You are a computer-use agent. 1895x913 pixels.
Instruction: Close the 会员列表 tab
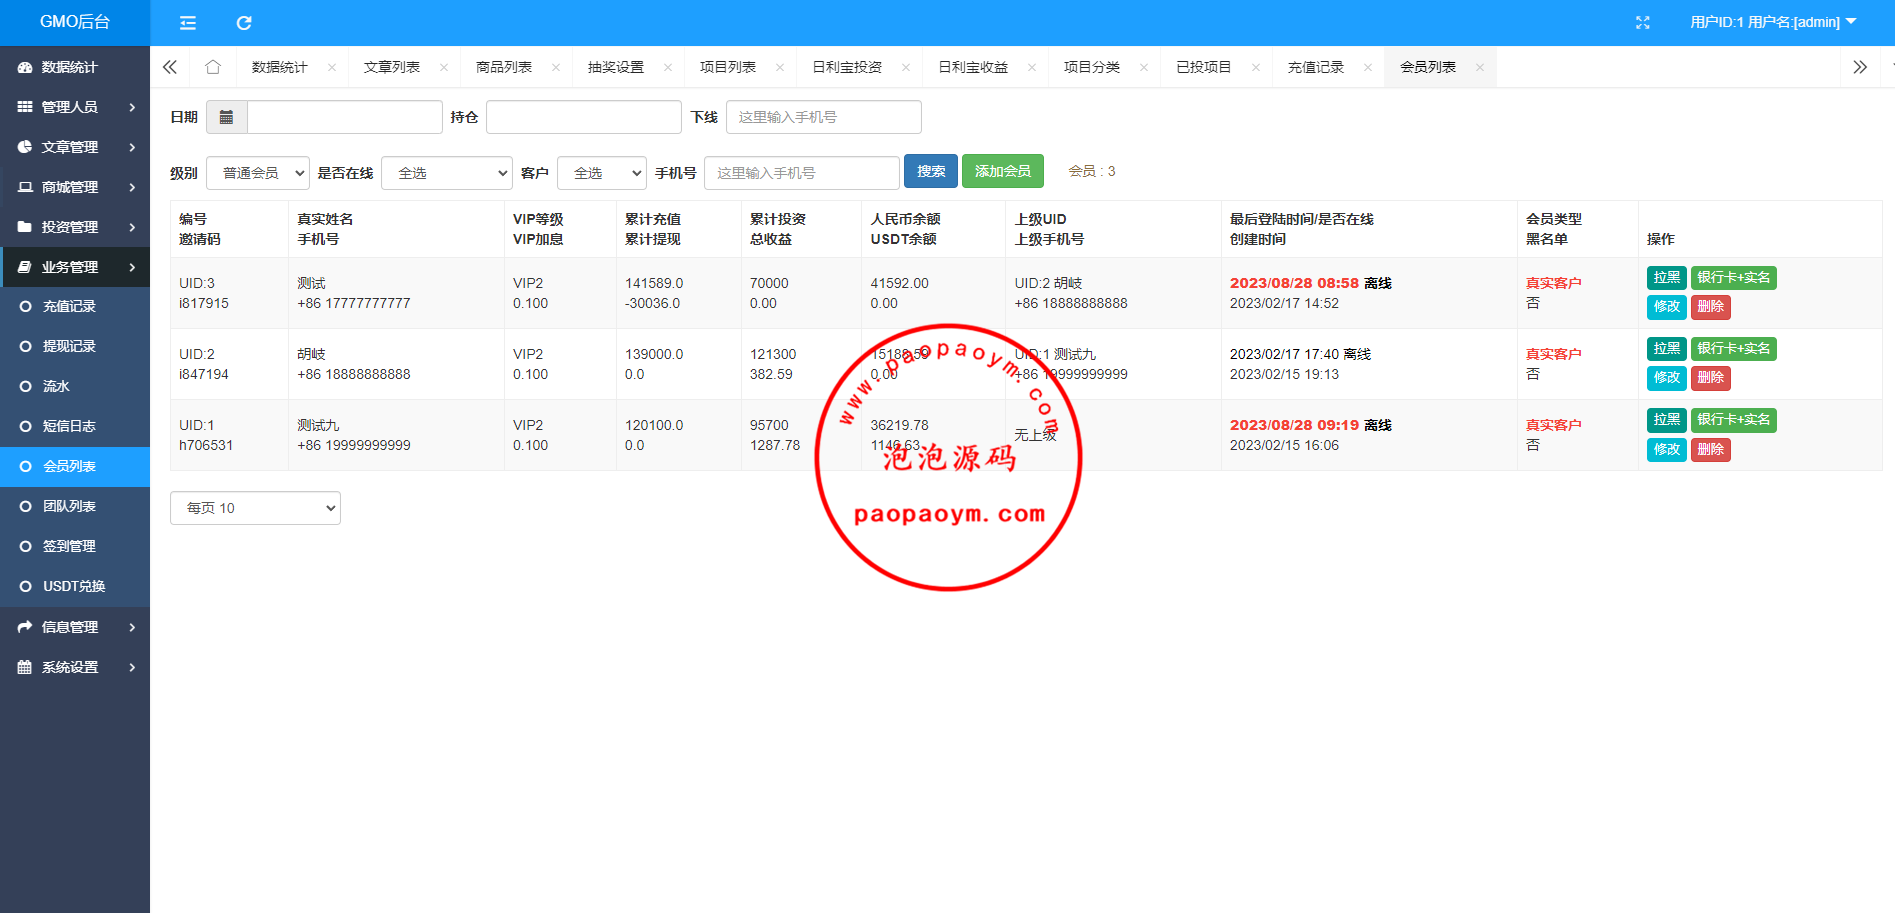click(x=1479, y=68)
